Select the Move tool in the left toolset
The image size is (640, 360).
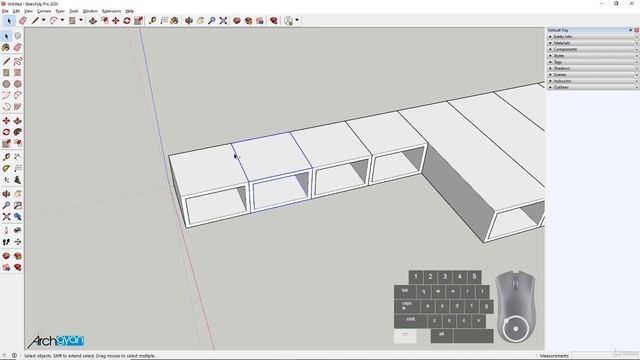pos(6,121)
